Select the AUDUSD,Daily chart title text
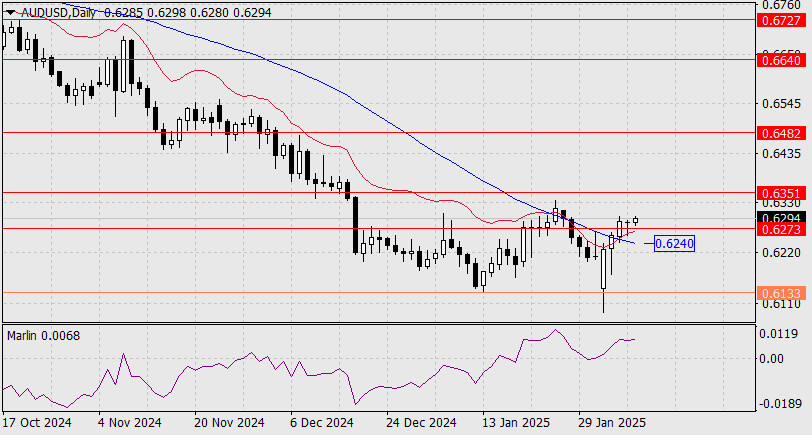Image resolution: width=812 pixels, height=435 pixels. pyautogui.click(x=58, y=13)
